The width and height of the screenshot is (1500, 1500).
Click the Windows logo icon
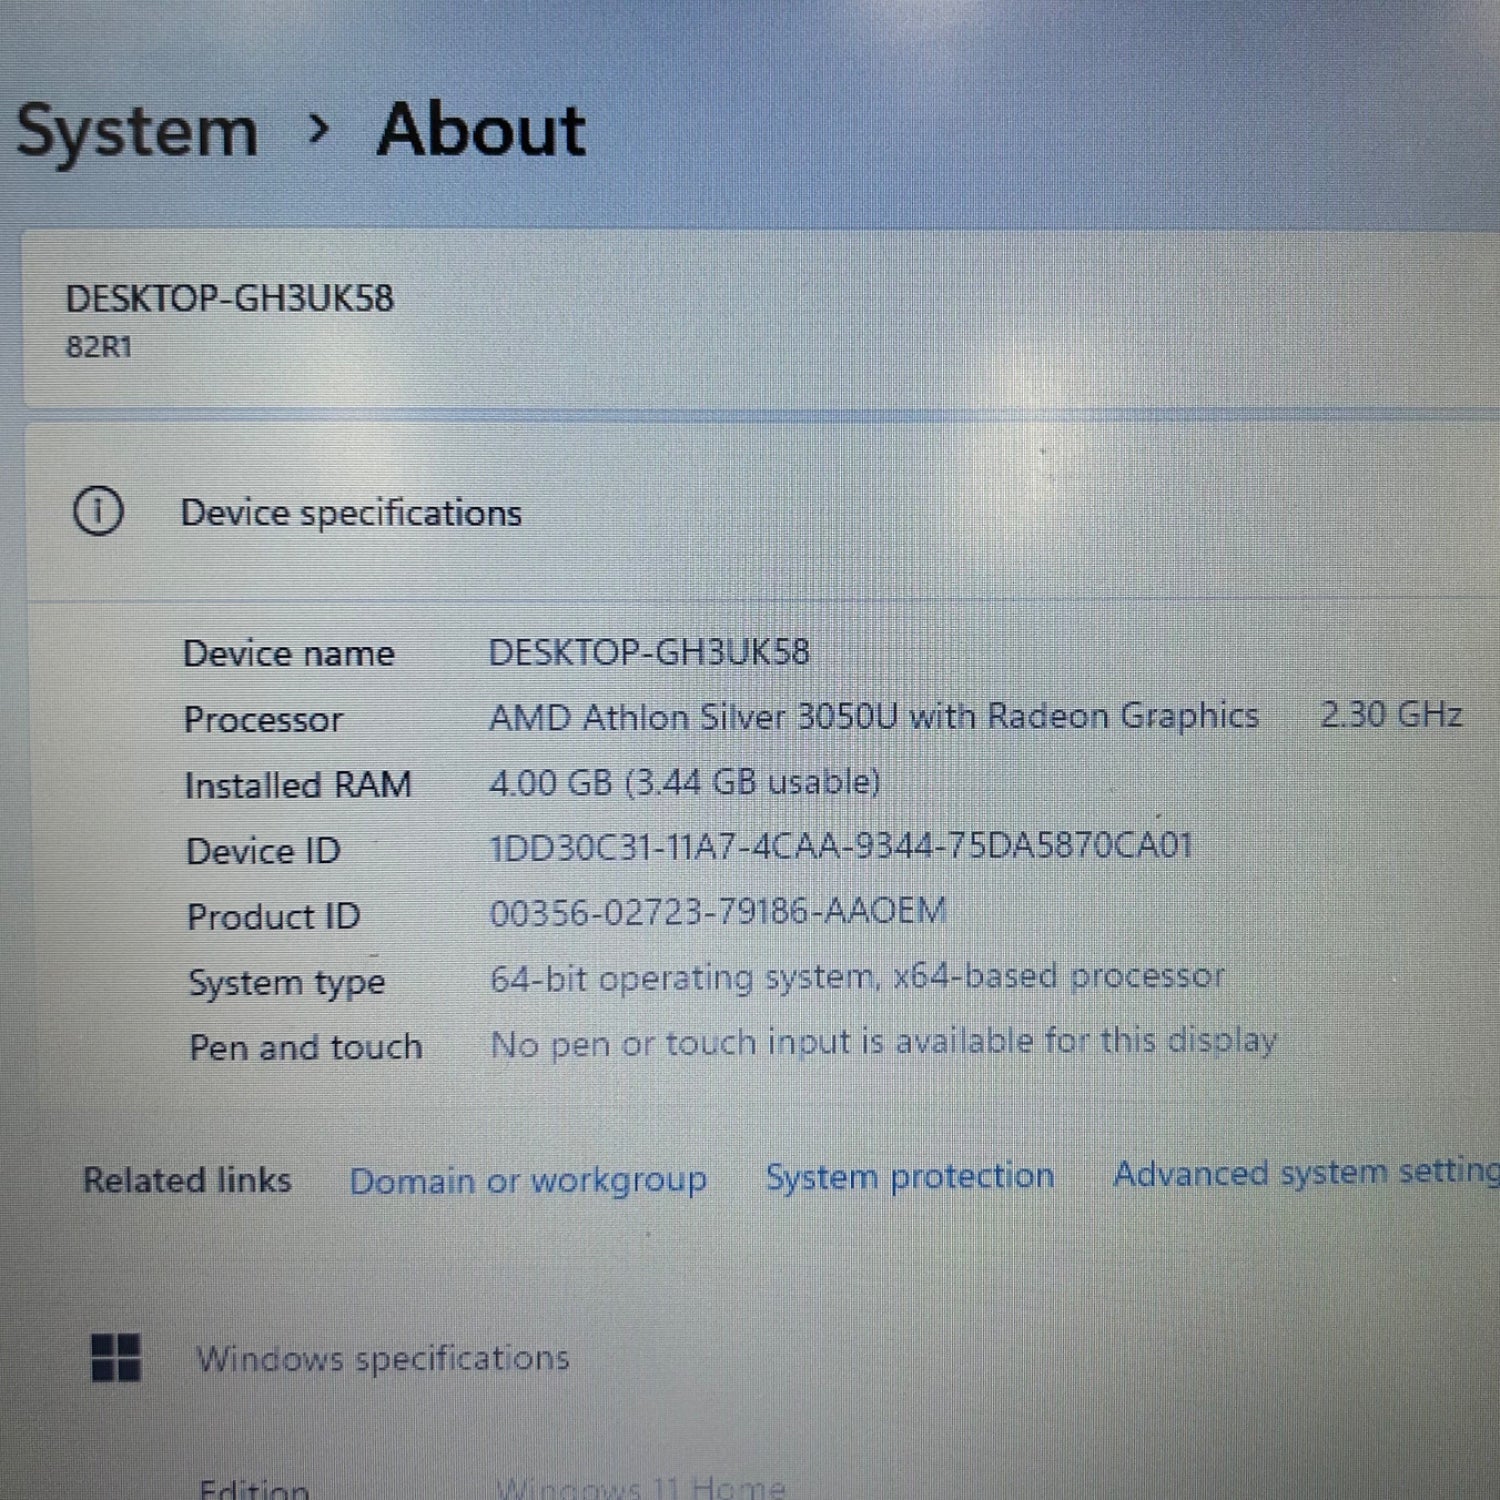tap(116, 1357)
